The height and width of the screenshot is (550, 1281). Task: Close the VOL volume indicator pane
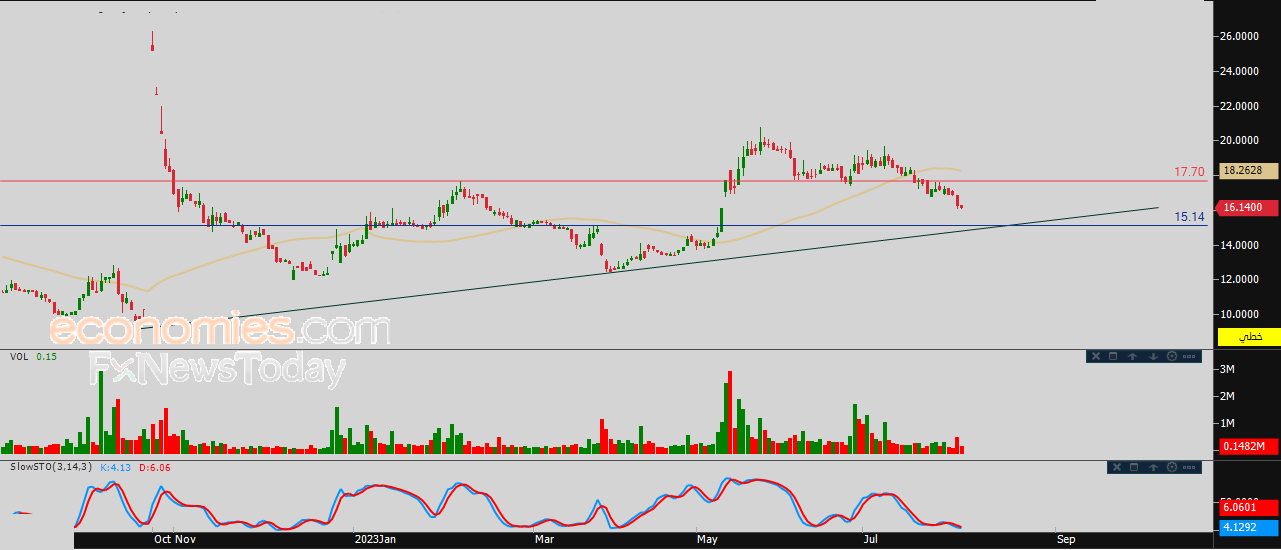pyautogui.click(x=1096, y=356)
